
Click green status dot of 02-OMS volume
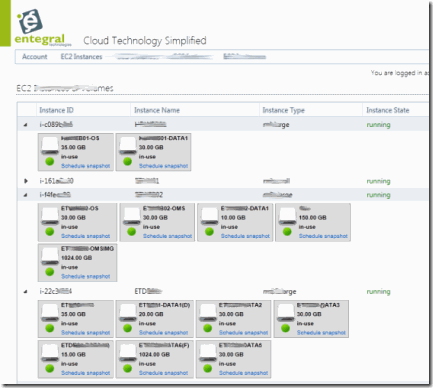132,232
